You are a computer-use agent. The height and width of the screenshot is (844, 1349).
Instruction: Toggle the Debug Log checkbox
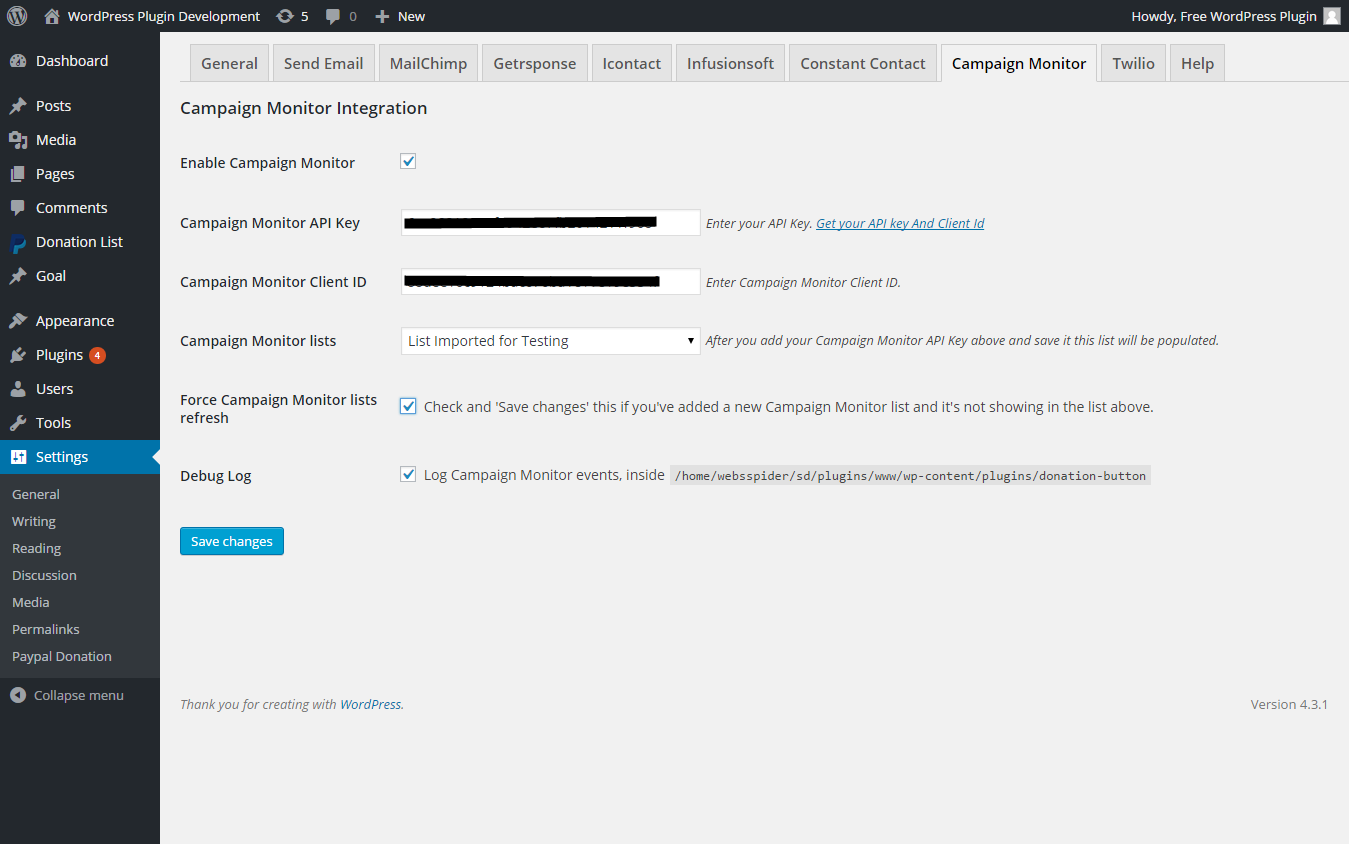click(x=408, y=474)
